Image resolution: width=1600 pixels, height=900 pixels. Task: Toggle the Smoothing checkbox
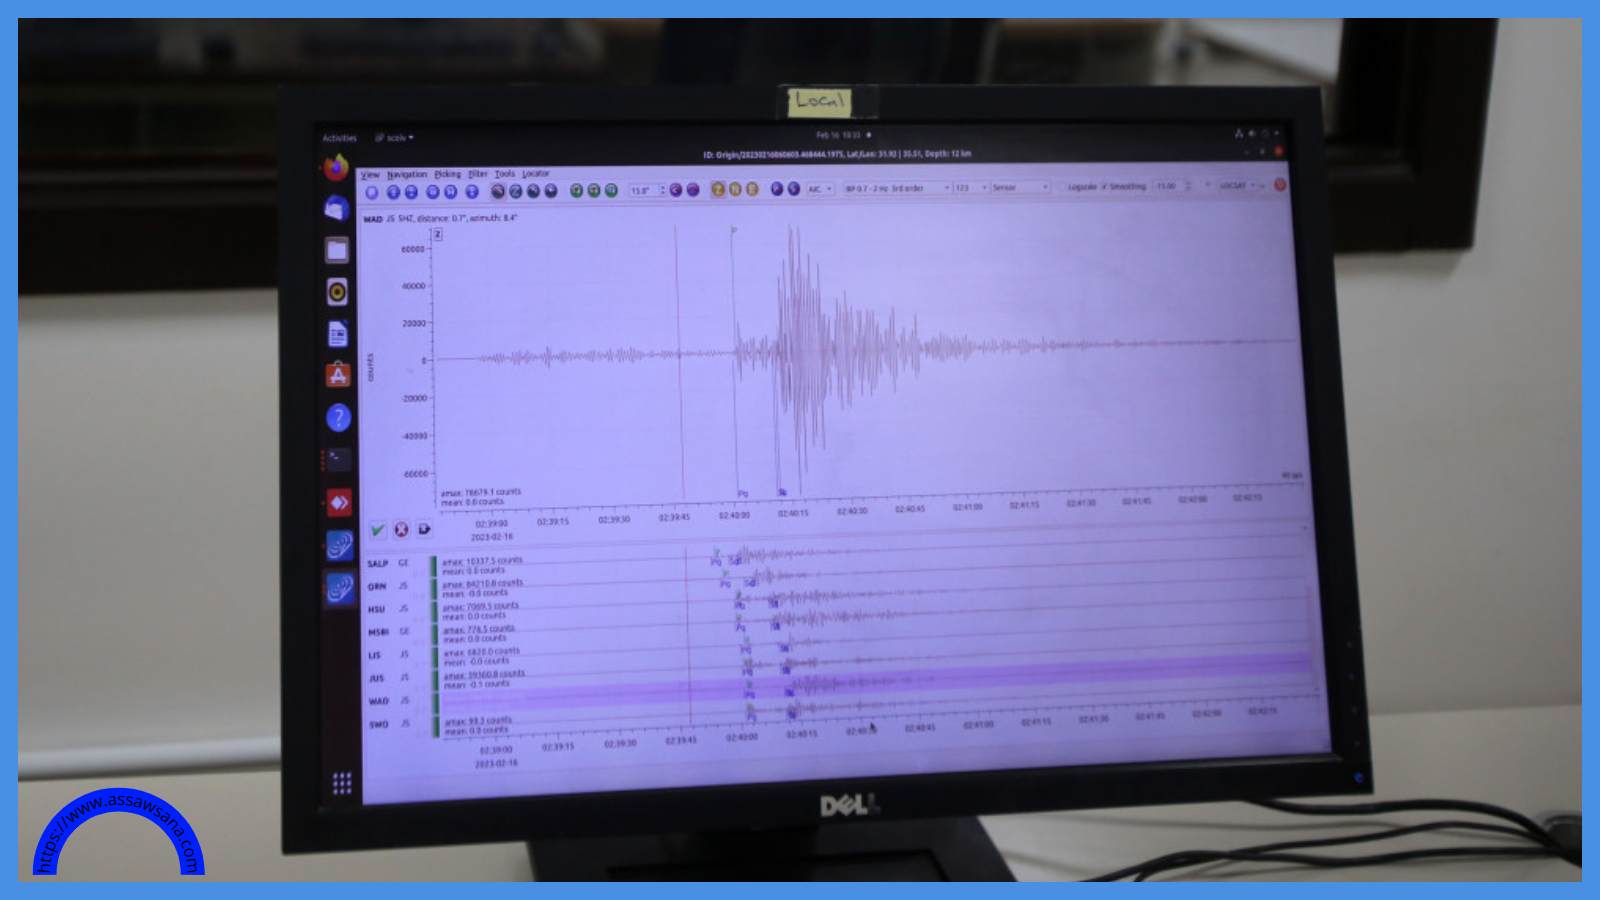coord(1104,187)
